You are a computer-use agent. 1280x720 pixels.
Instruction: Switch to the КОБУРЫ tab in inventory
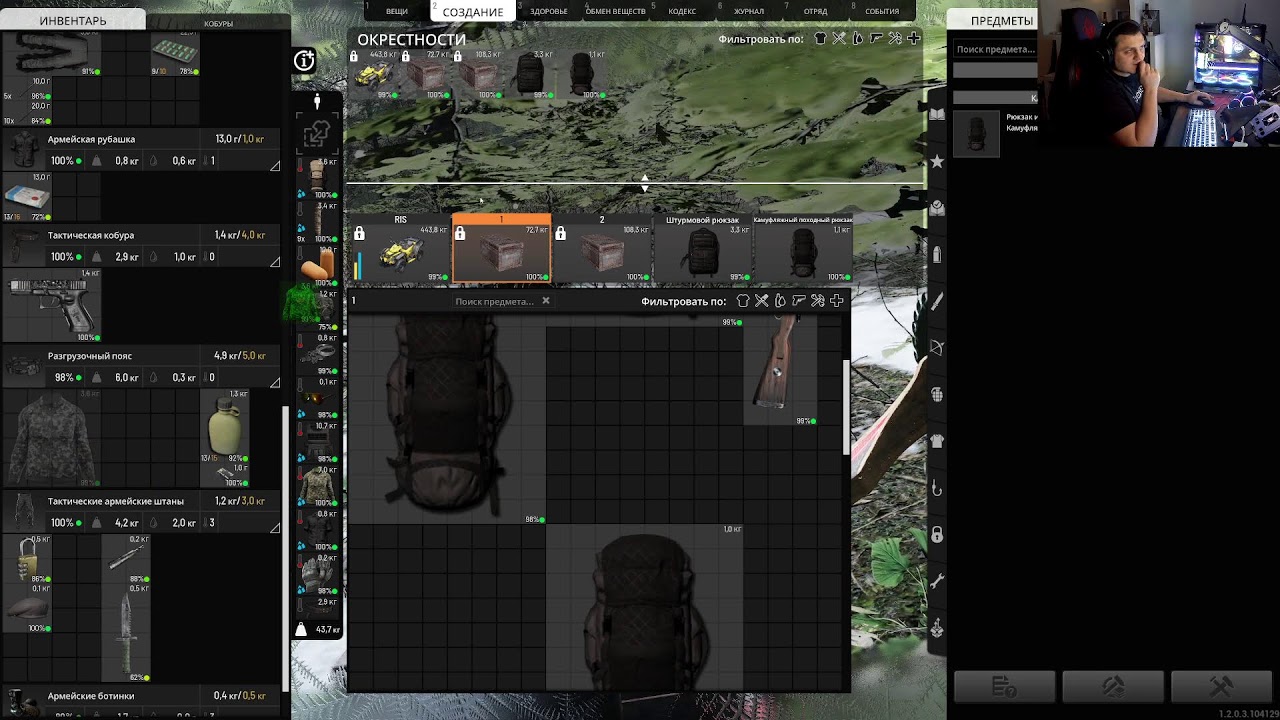pyautogui.click(x=218, y=23)
